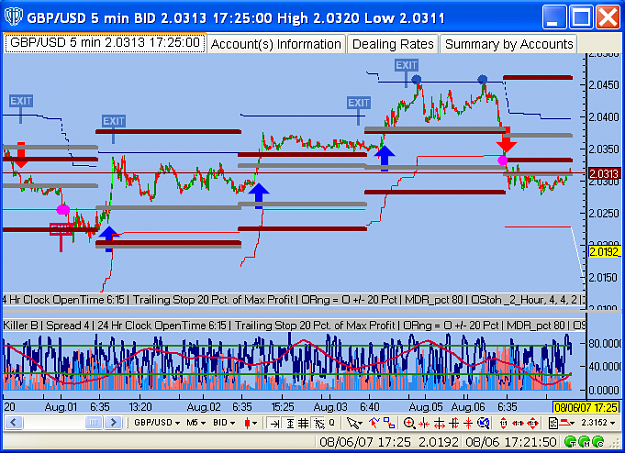Image resolution: width=625 pixels, height=453 pixels.
Task: Toggle shift-chart-to-end arrow button
Action: pyautogui.click(x=274, y=423)
